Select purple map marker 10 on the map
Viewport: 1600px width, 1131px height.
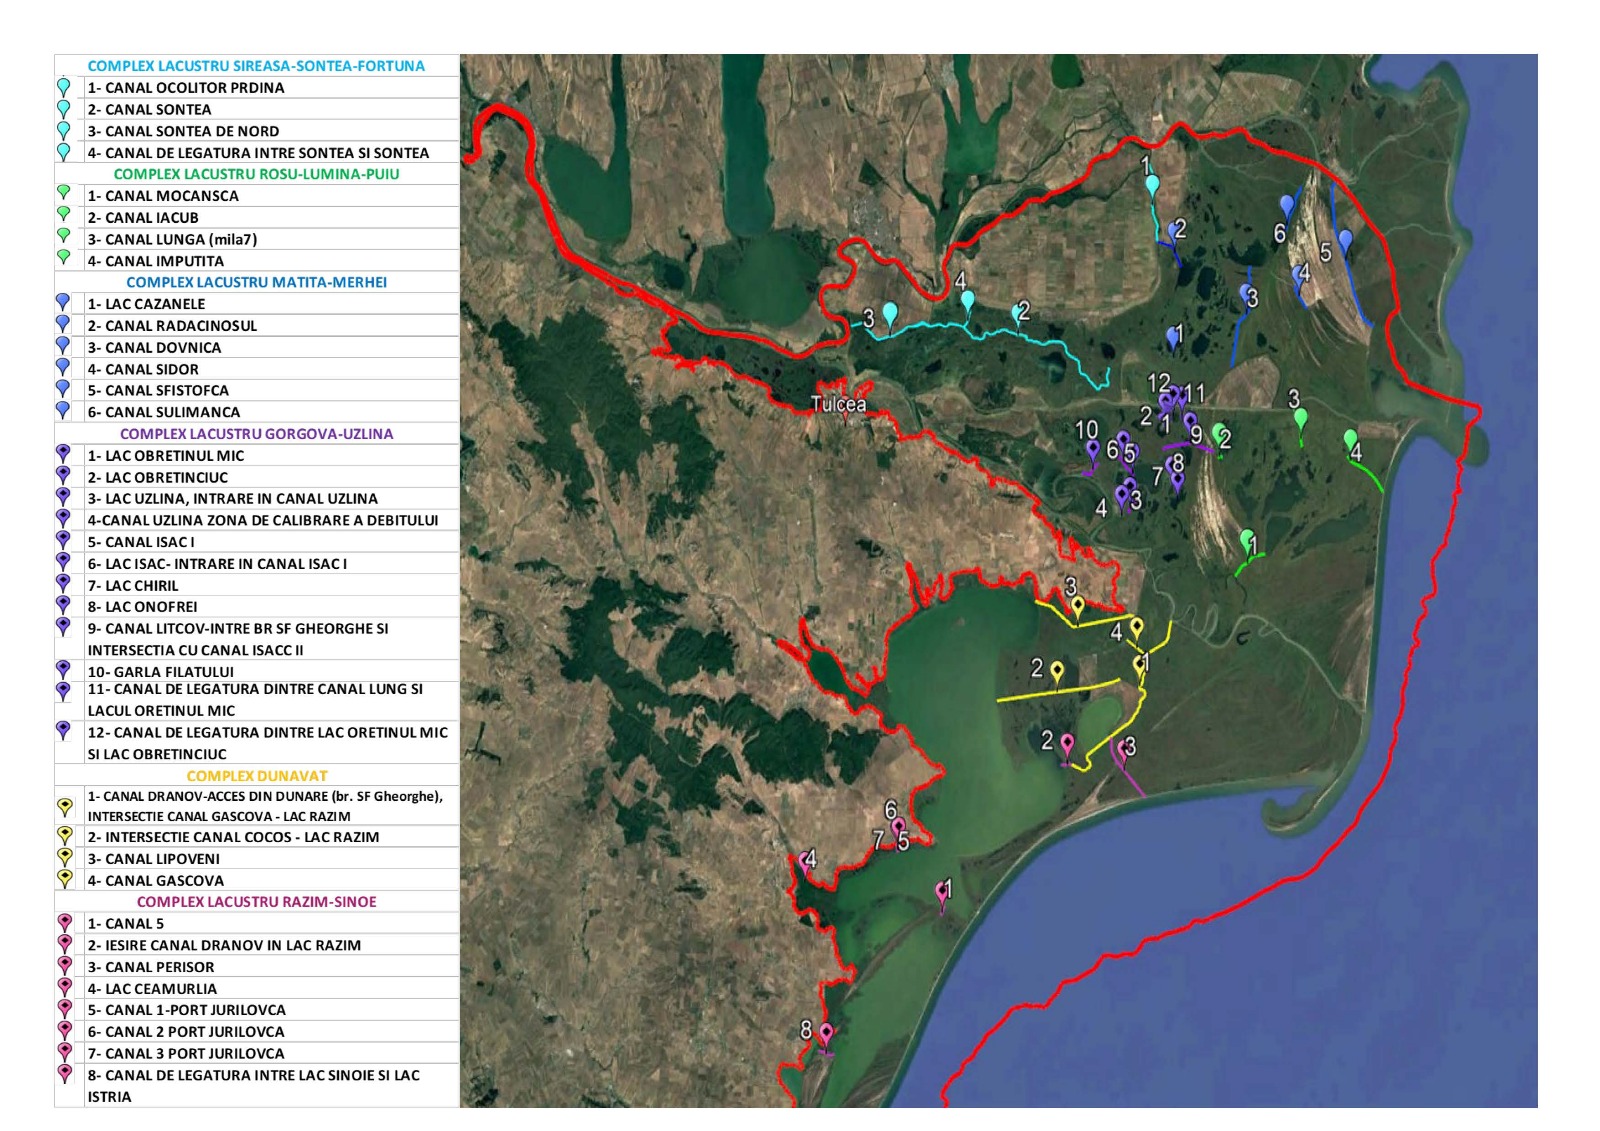(1093, 450)
